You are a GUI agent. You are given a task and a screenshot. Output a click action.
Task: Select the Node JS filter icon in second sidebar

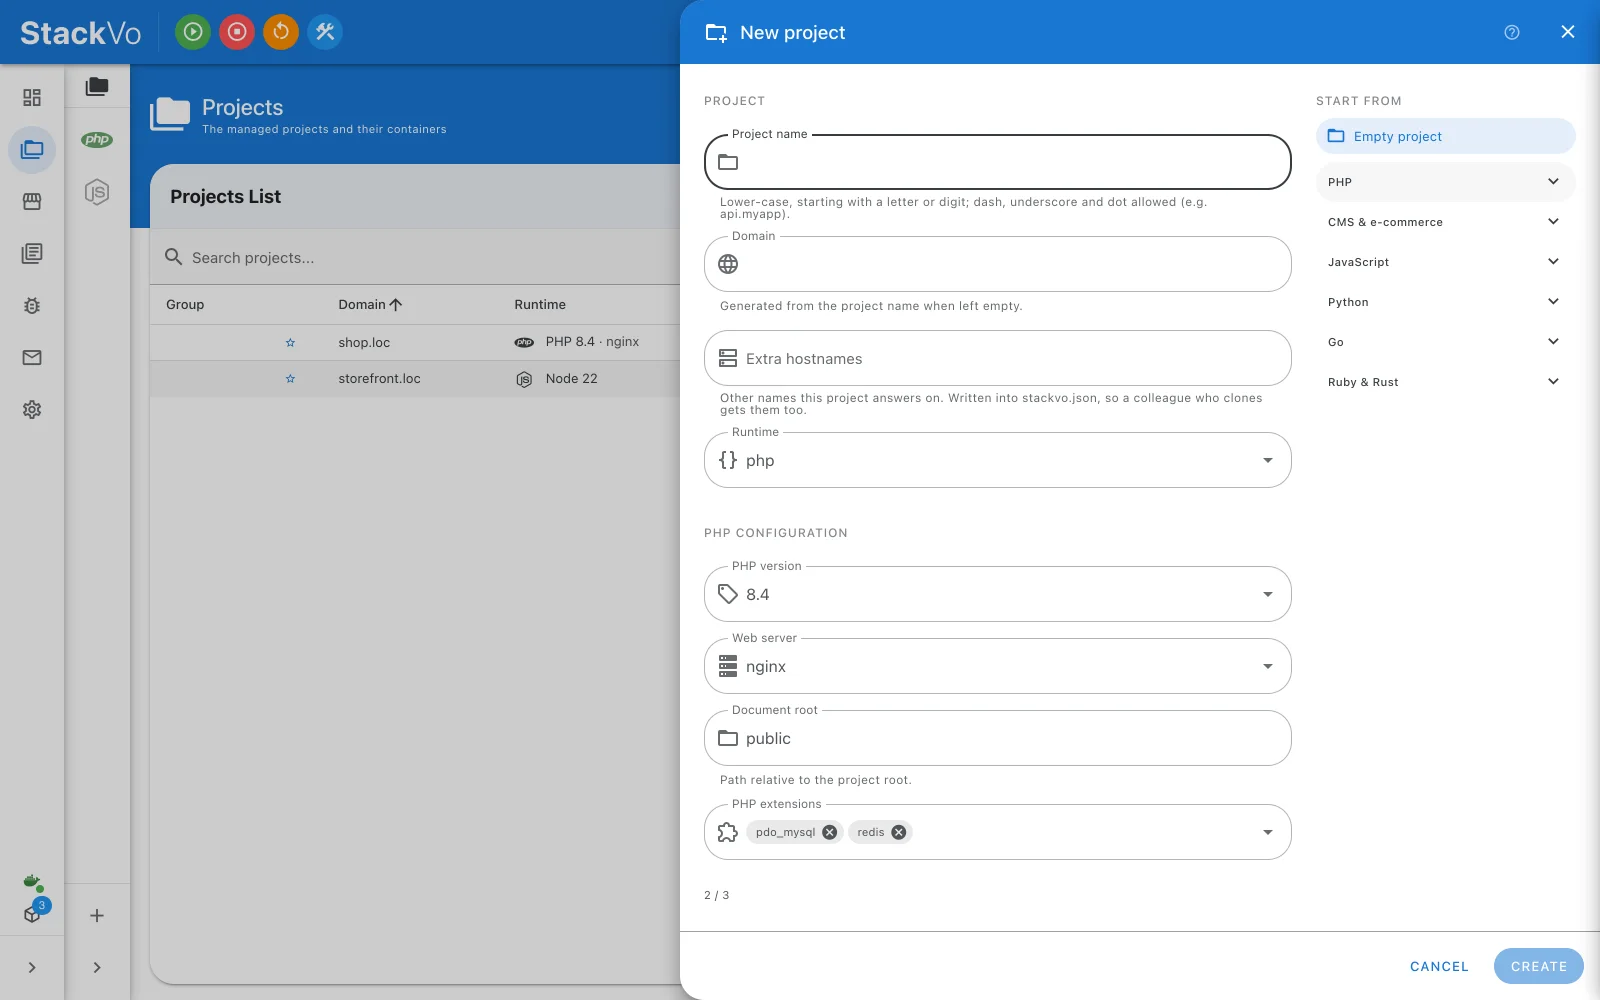point(97,192)
